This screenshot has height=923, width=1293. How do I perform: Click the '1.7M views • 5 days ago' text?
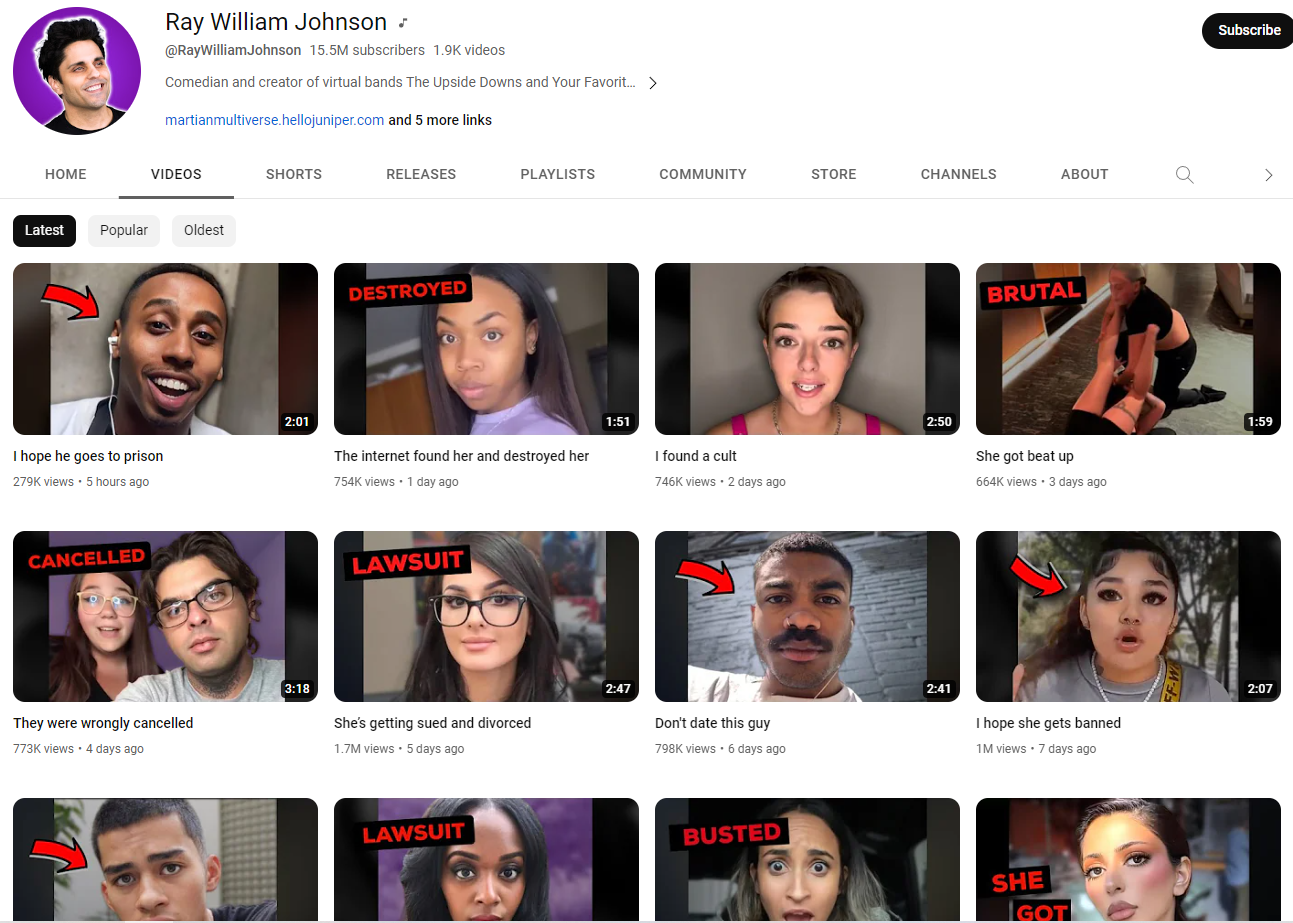click(x=399, y=749)
